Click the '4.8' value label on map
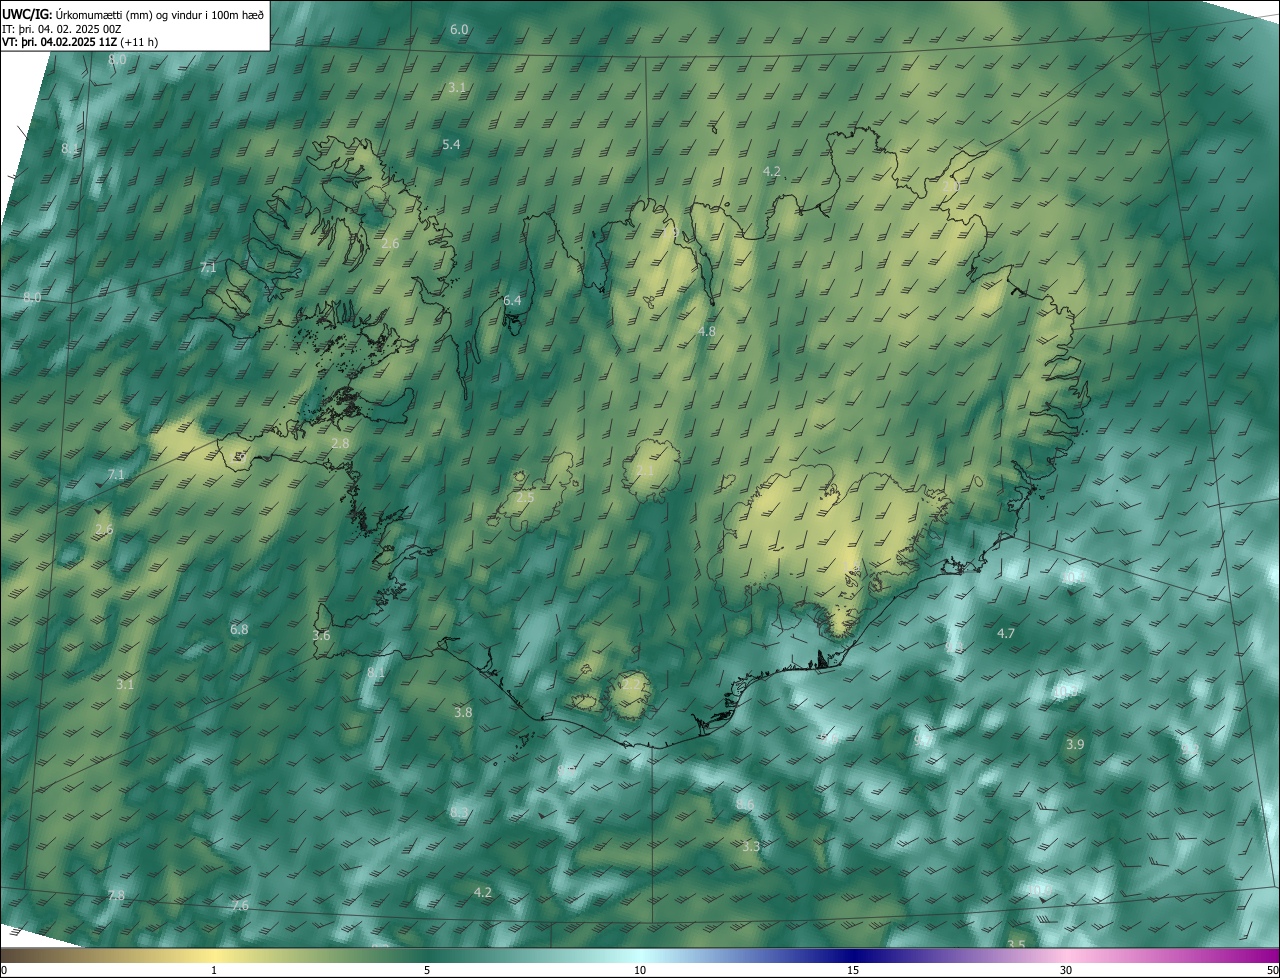 tap(707, 332)
